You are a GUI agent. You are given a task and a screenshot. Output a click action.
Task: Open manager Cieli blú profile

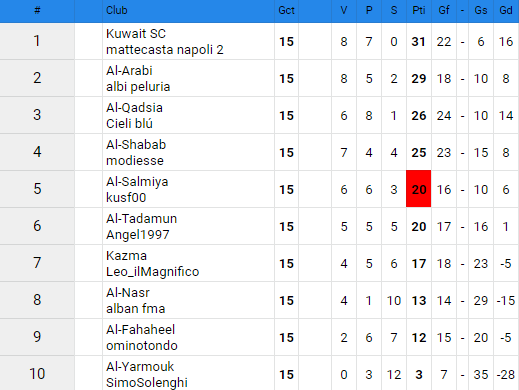tap(129, 124)
